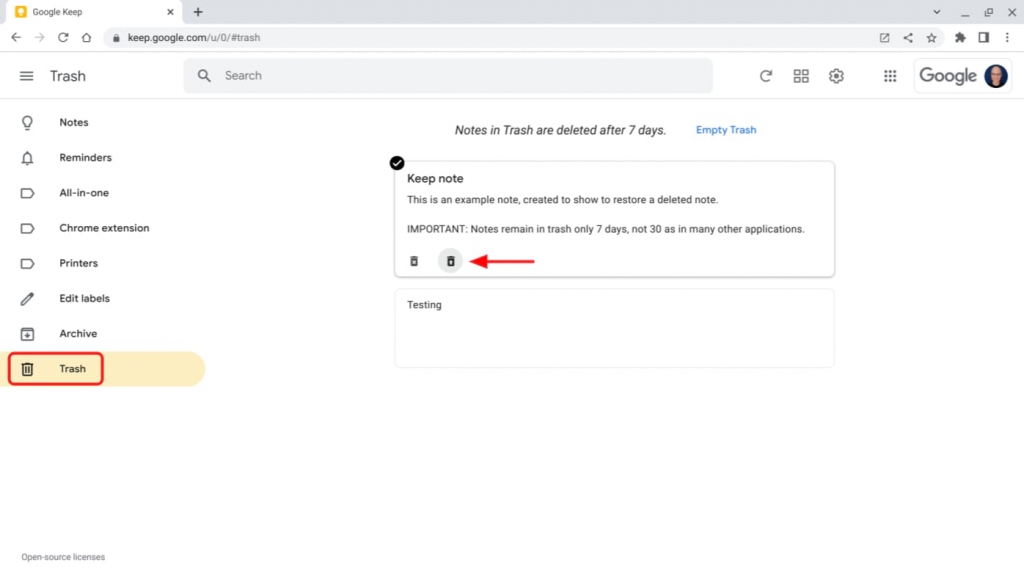Image resolution: width=1024 pixels, height=576 pixels.
Task: Open Reminders from the sidebar
Action: pyautogui.click(x=85, y=157)
